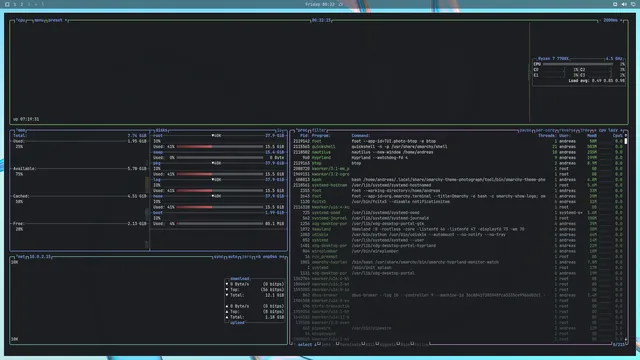Screen dimensions: 640x360
Task: Toggle auto scaling in net box
Action: [x=232, y=257]
